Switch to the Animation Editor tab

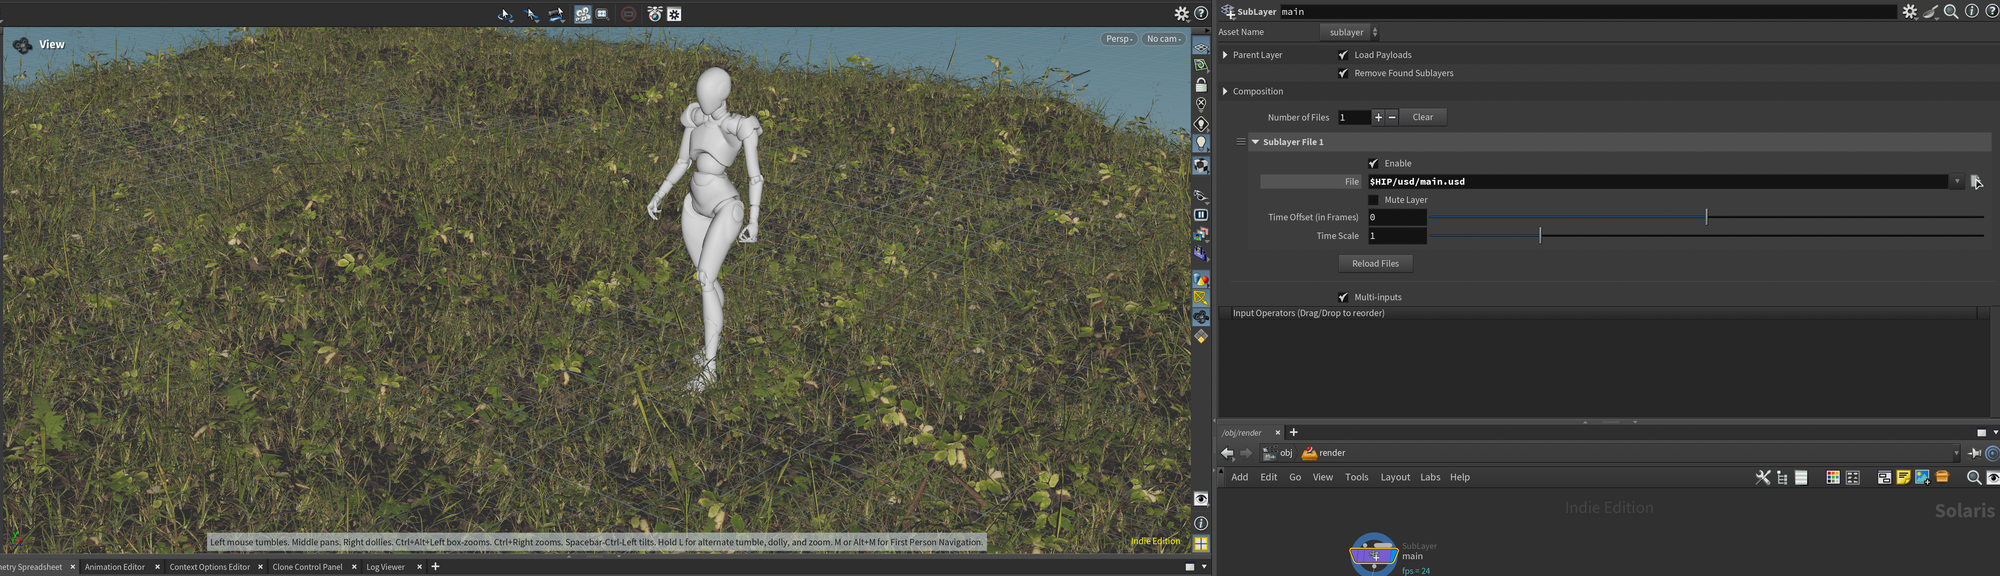pos(115,567)
